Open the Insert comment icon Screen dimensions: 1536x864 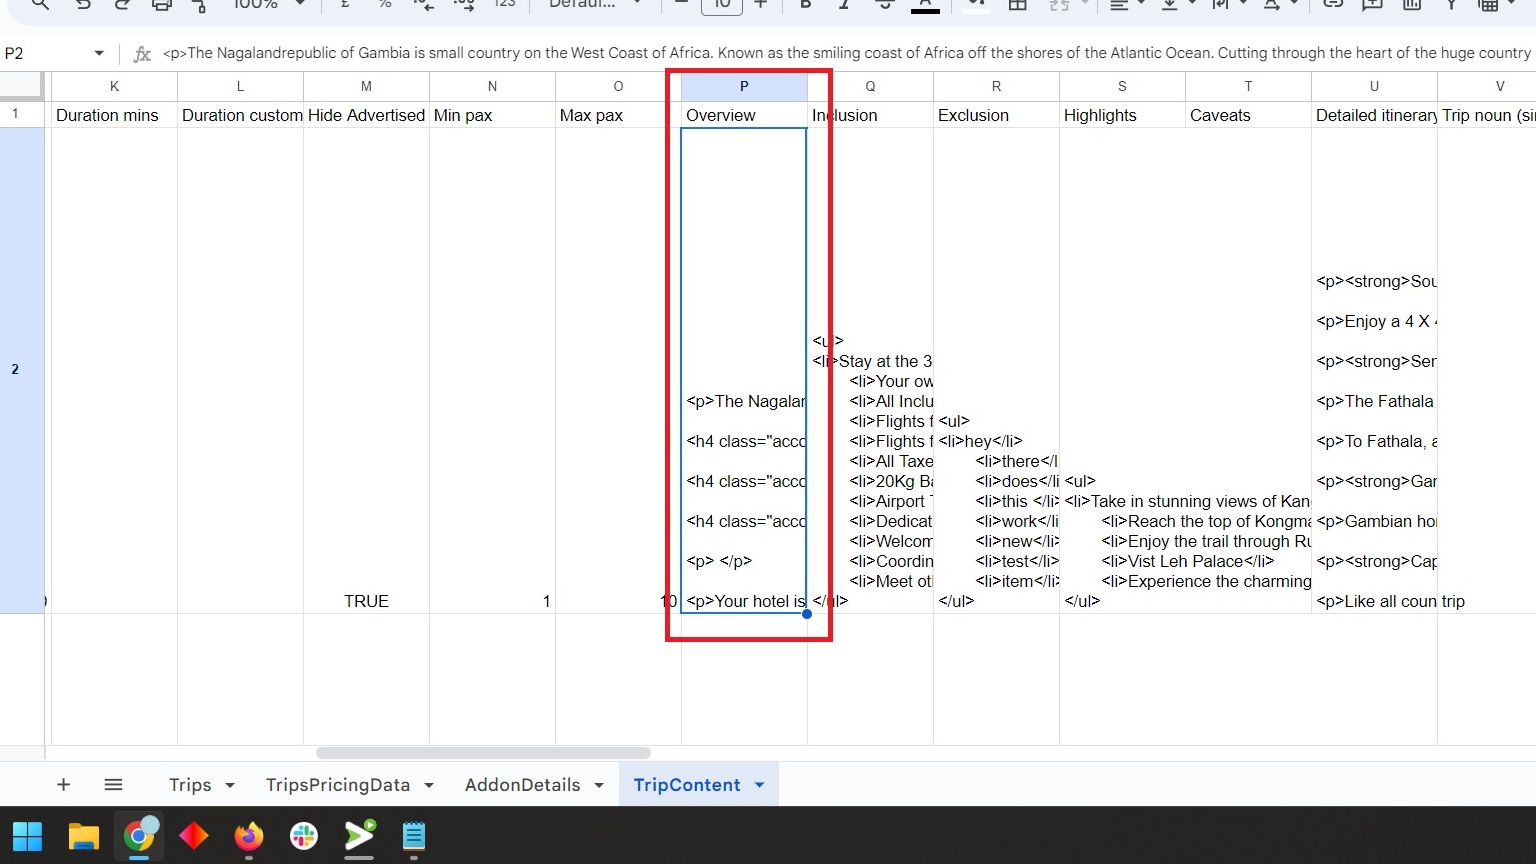[1372, 5]
